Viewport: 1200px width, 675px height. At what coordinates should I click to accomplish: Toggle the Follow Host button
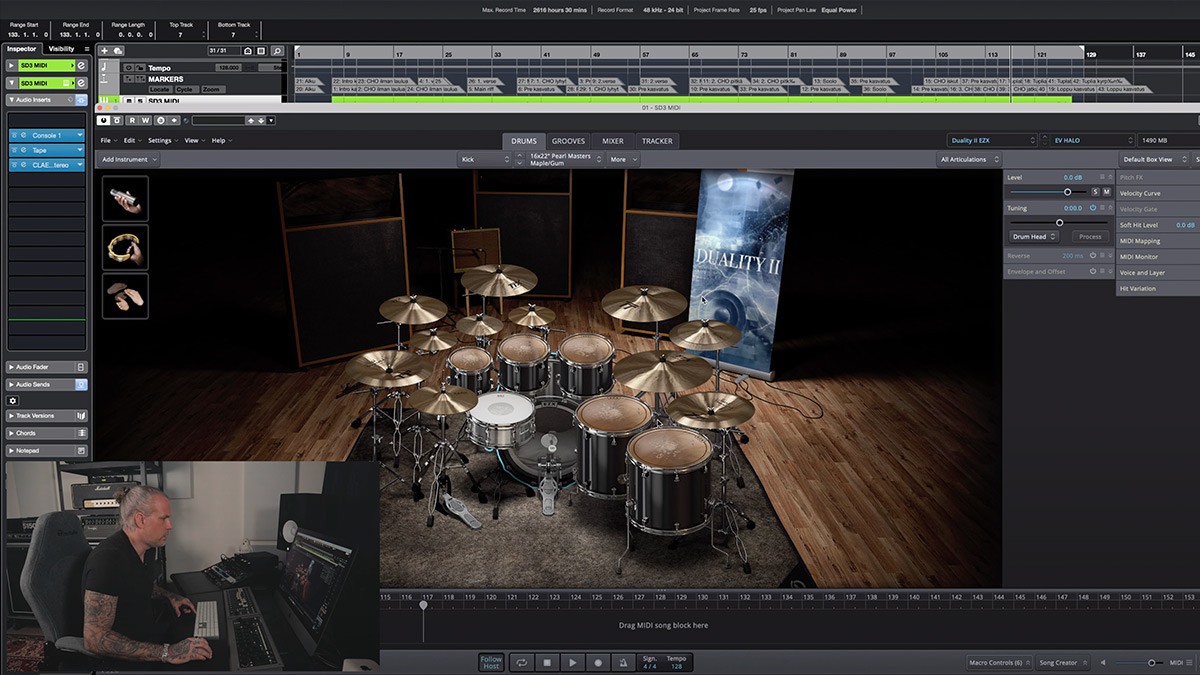[x=491, y=662]
